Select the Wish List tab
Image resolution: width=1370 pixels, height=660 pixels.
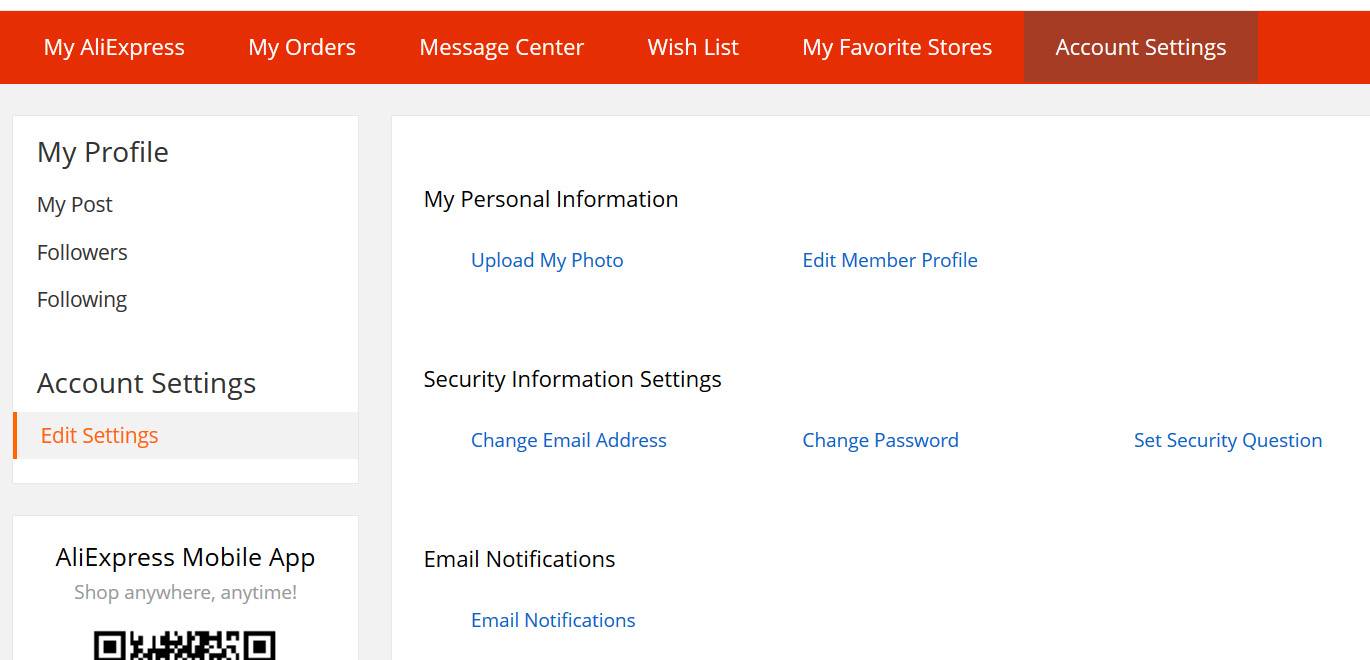(x=693, y=47)
